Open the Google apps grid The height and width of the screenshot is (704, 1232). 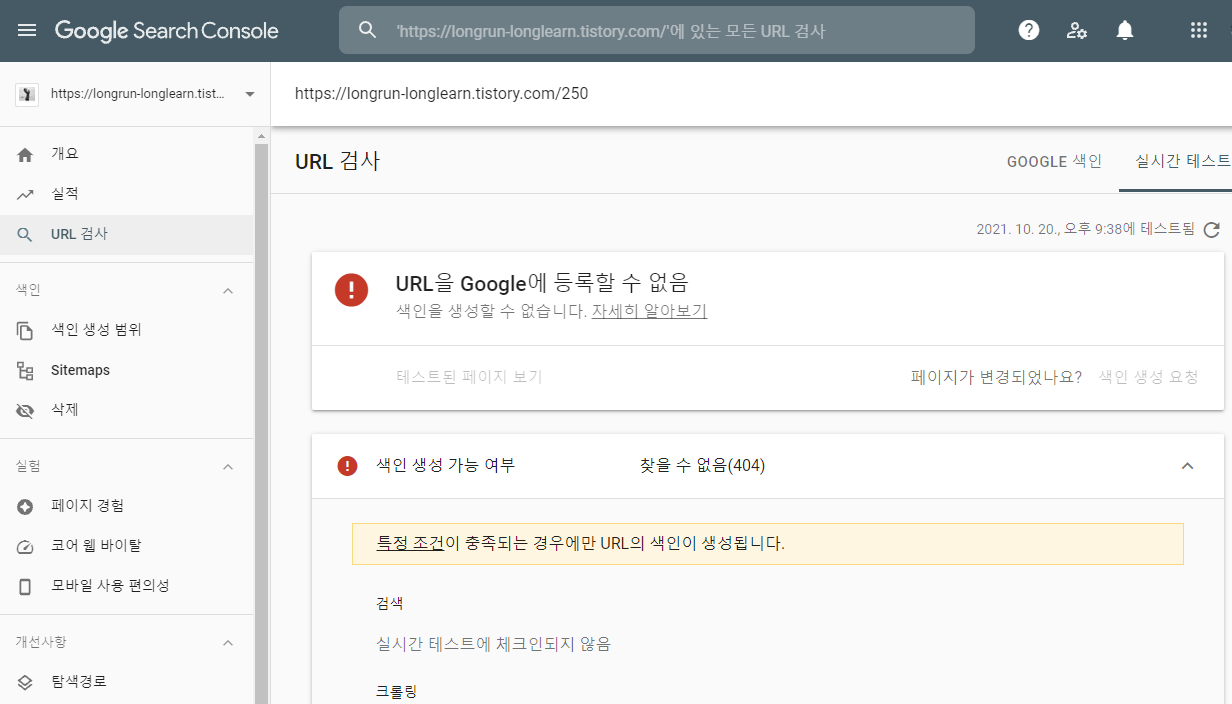click(x=1199, y=30)
